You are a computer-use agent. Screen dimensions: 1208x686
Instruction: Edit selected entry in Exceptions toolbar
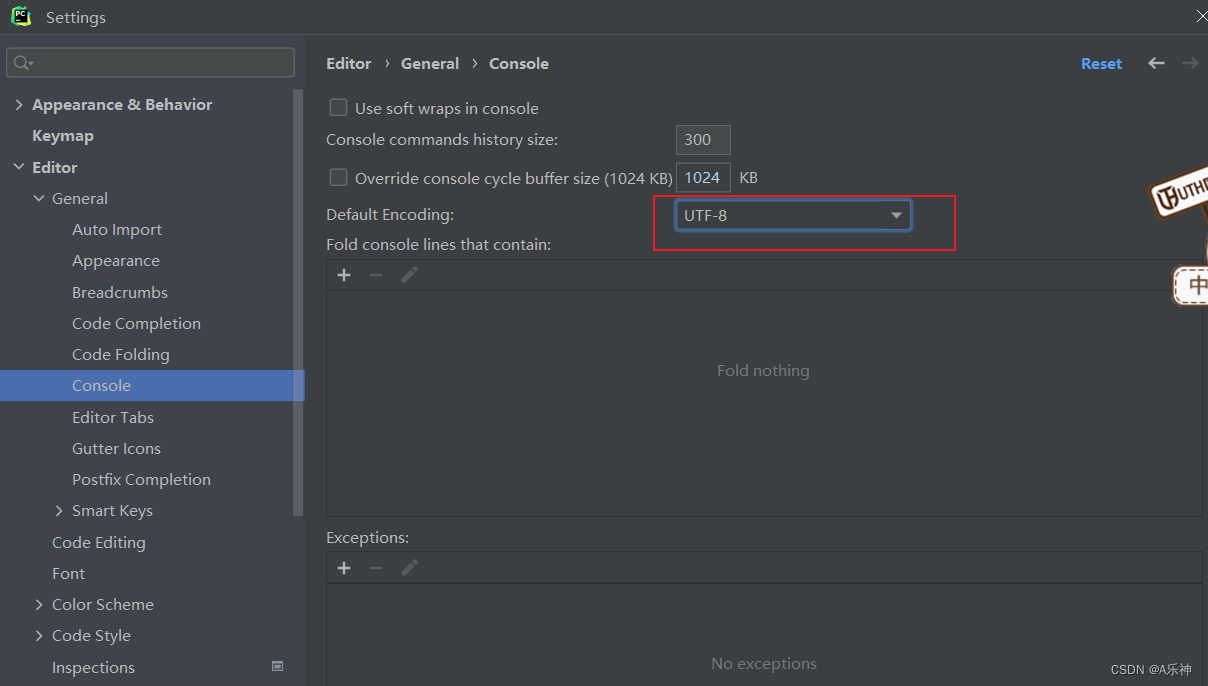click(409, 568)
